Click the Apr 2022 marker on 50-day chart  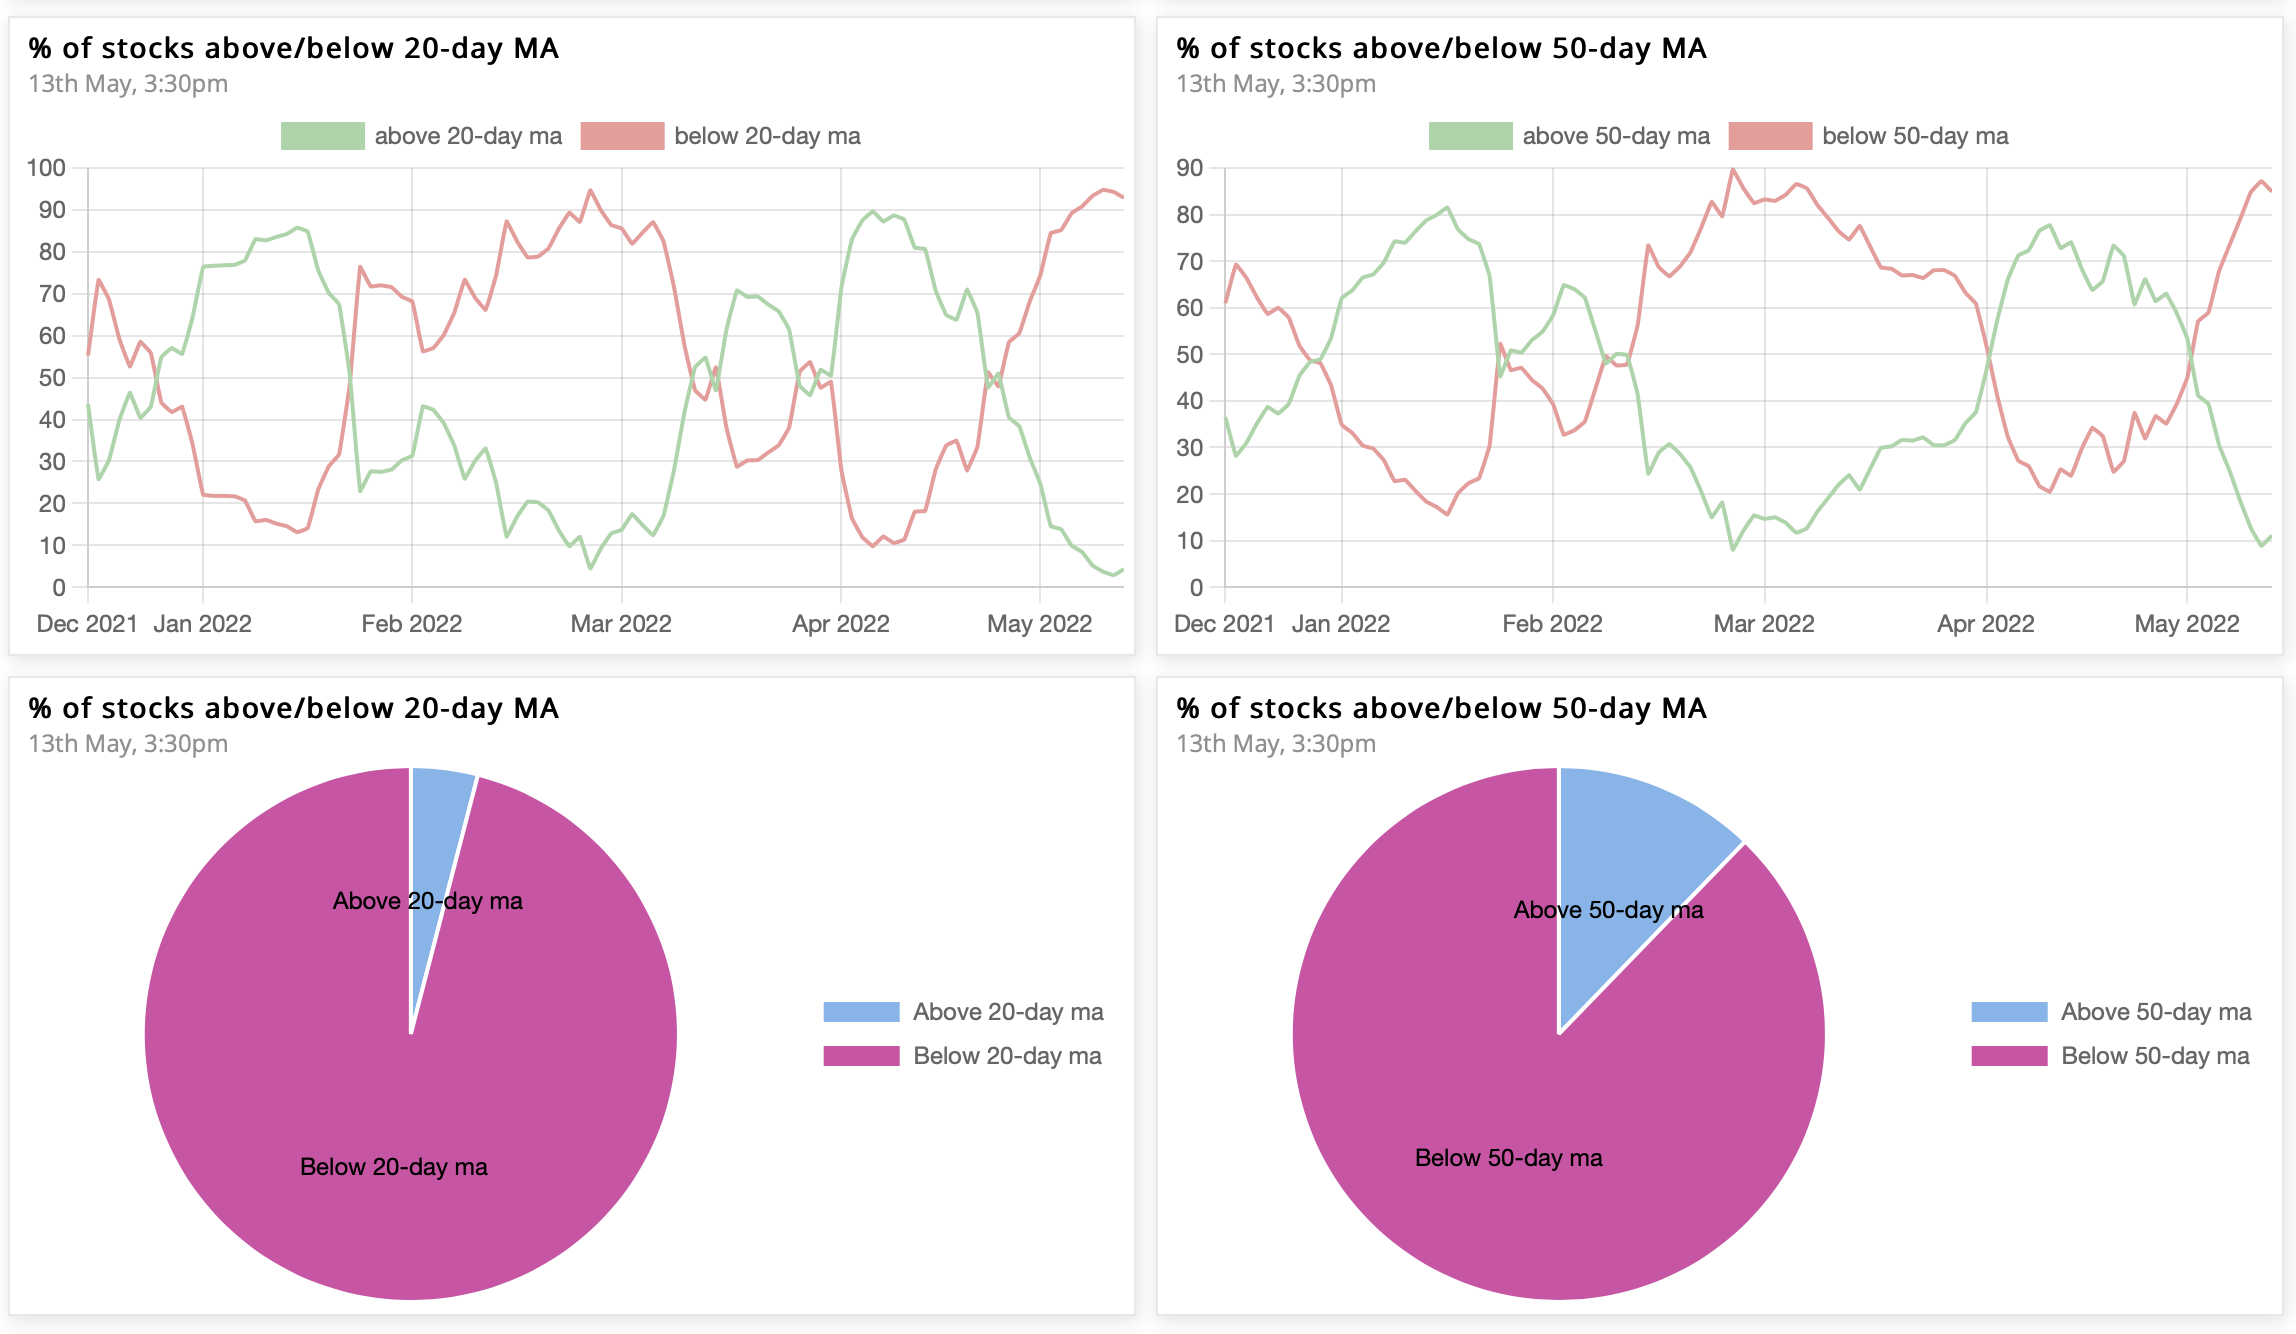click(1986, 624)
